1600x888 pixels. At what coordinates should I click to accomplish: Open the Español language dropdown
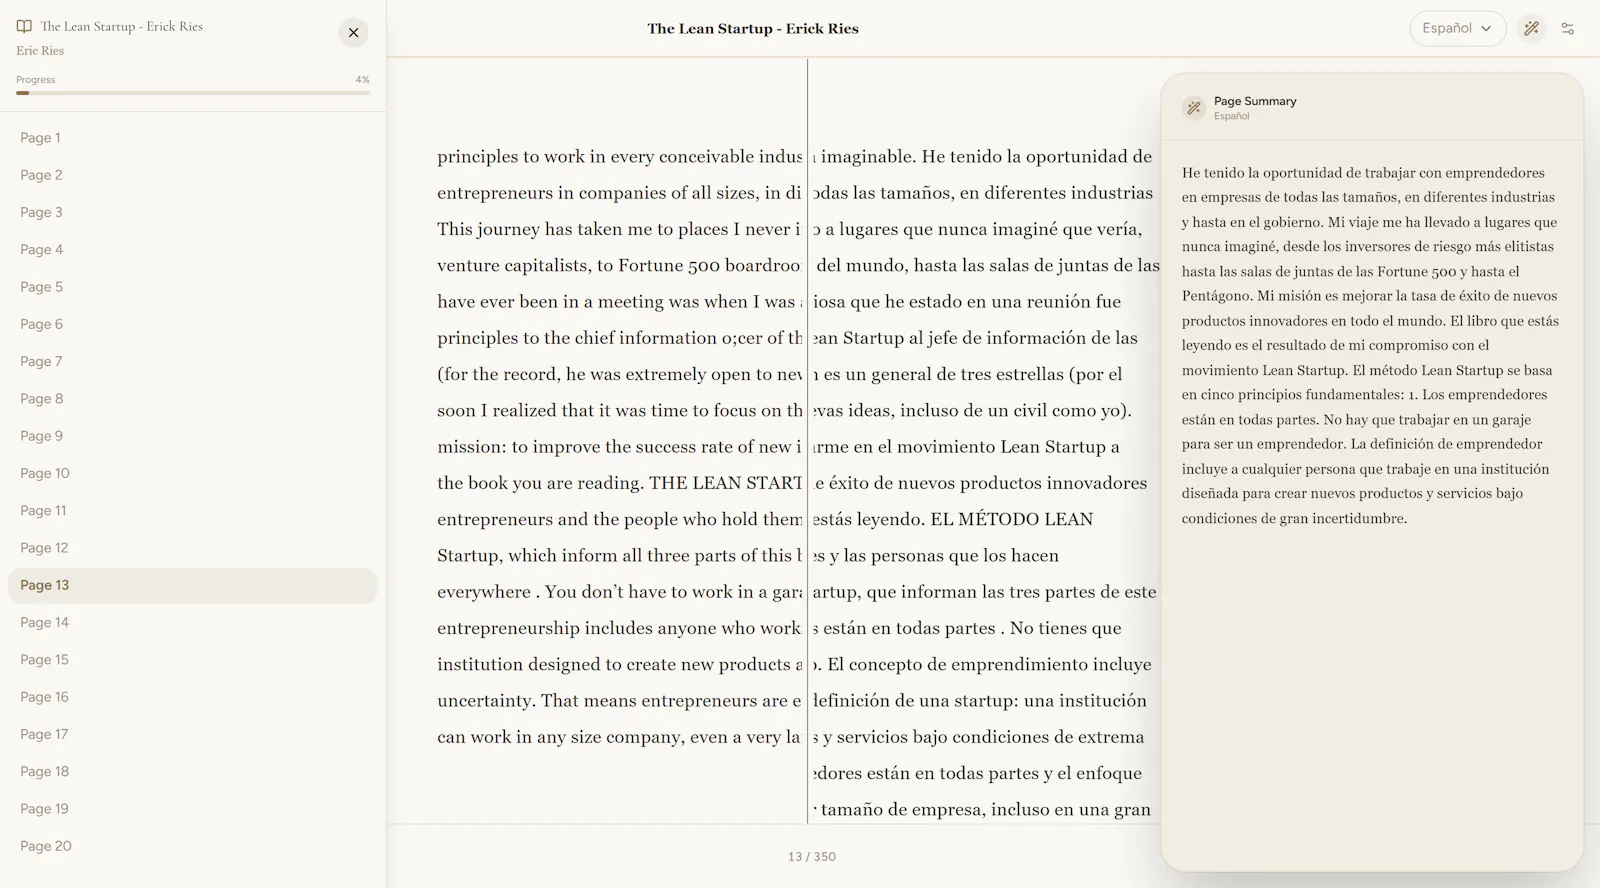[1457, 28]
